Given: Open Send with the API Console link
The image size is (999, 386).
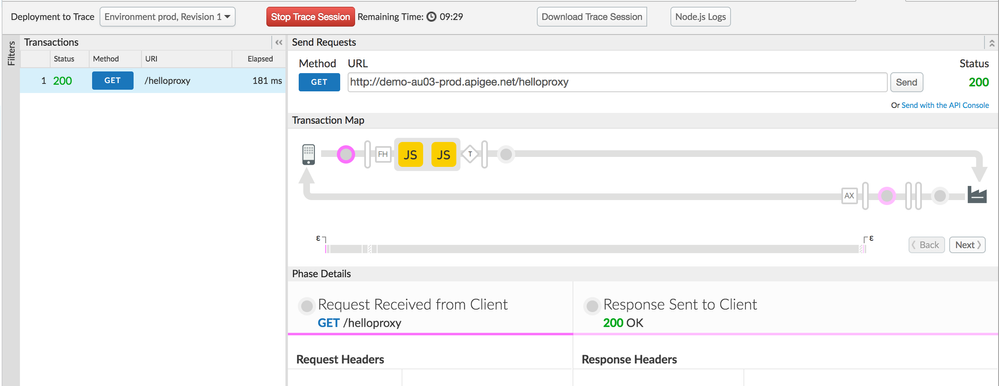Looking at the screenshot, I should point(945,105).
